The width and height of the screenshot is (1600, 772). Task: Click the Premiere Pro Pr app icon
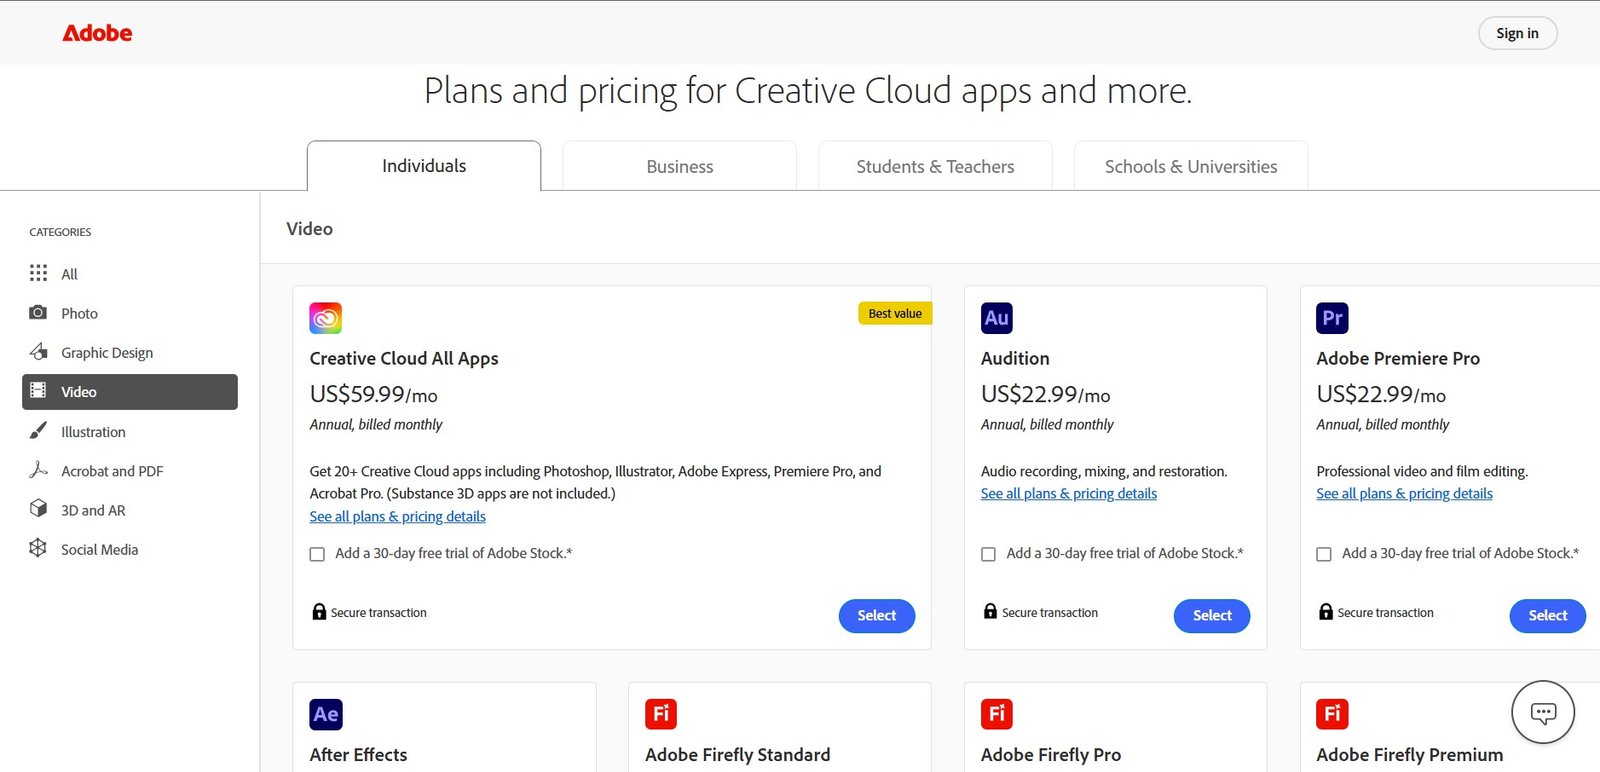pos(1332,318)
